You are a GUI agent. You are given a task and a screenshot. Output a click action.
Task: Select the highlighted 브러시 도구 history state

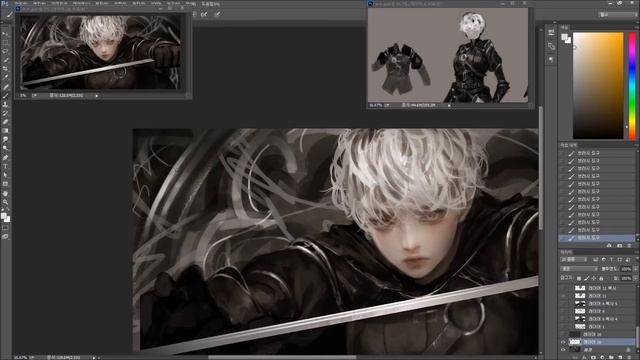click(597, 238)
